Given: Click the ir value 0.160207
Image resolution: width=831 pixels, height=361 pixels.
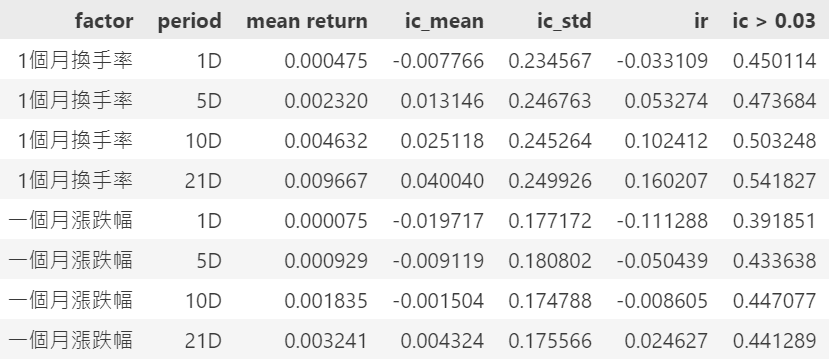Looking at the screenshot, I should 666,181.
